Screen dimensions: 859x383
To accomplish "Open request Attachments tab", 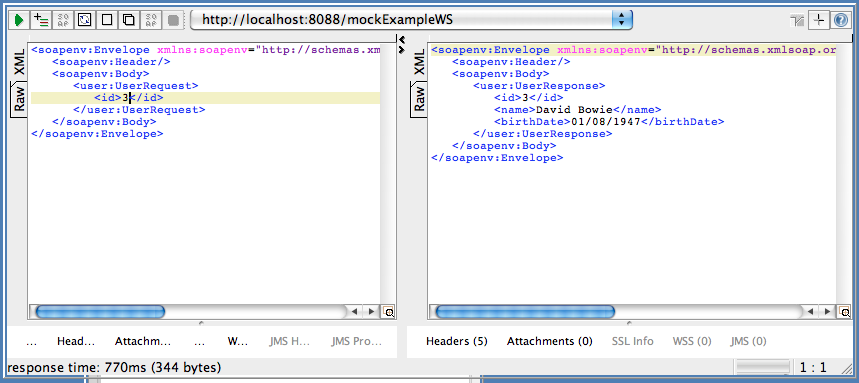I will point(142,341).
